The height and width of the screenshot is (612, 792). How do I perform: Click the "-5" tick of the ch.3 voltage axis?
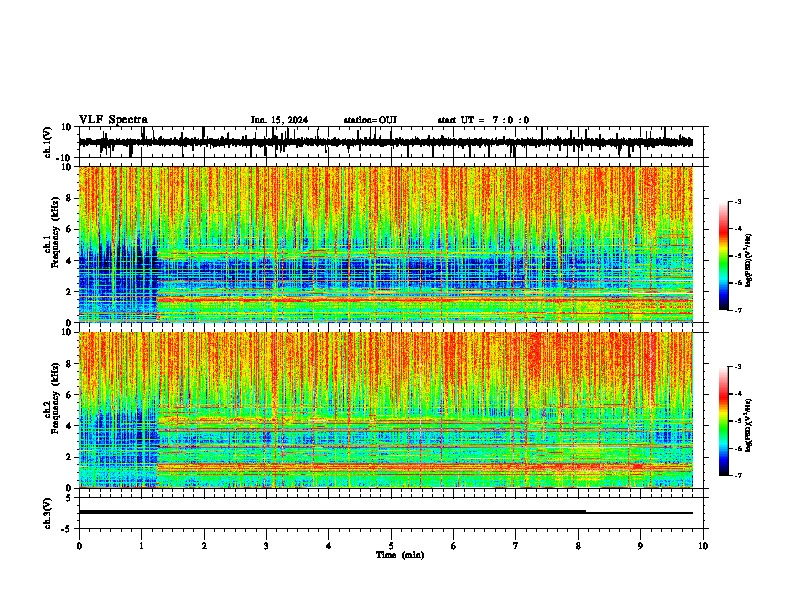(67, 529)
